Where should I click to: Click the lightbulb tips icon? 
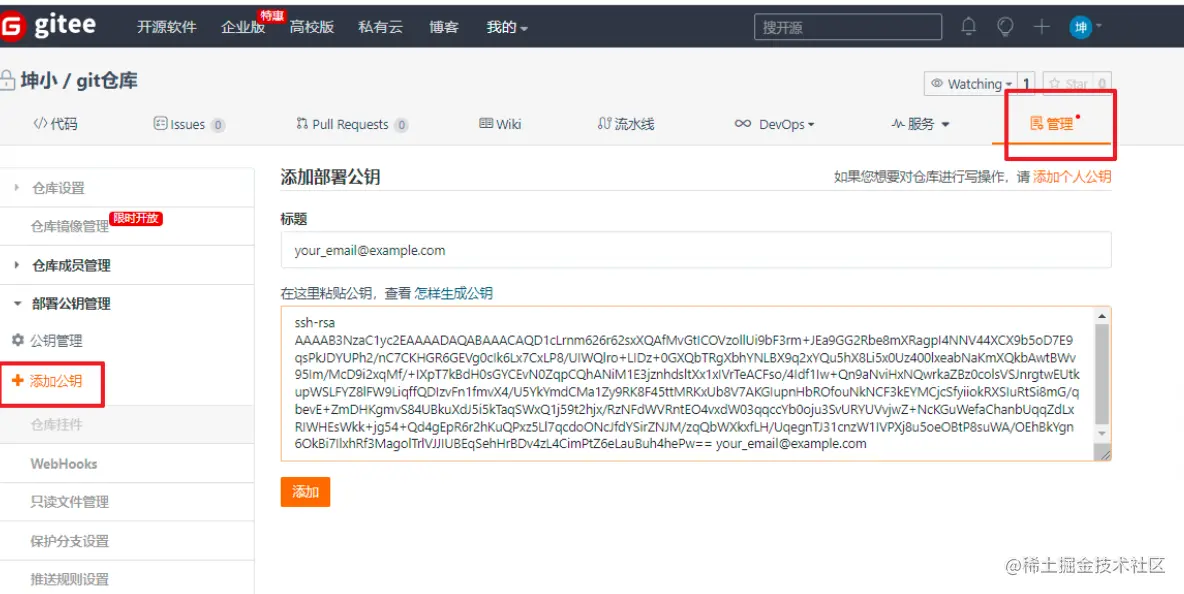[1005, 27]
